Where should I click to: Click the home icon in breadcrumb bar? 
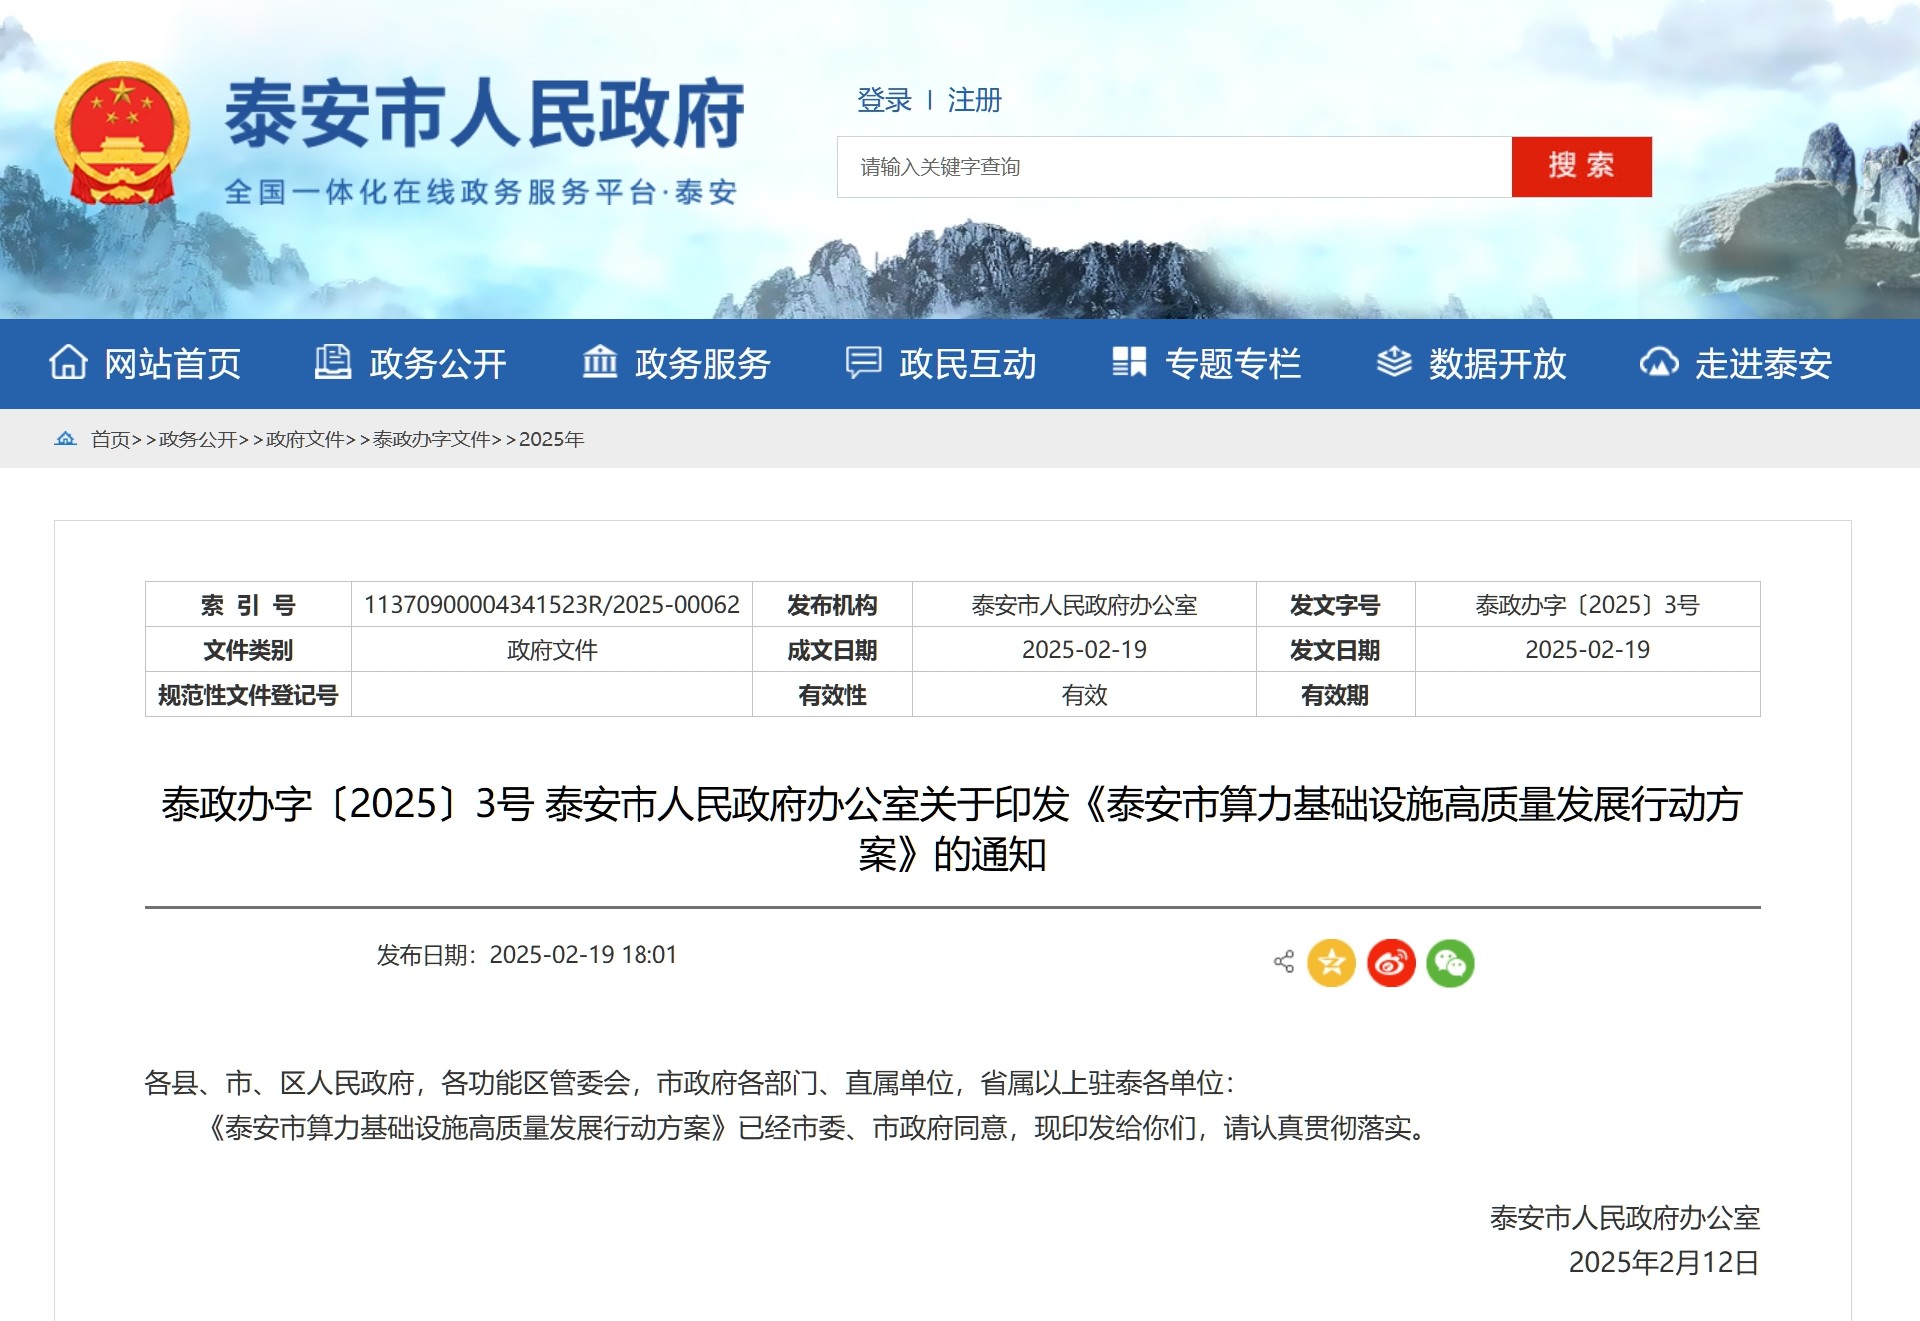pos(66,439)
